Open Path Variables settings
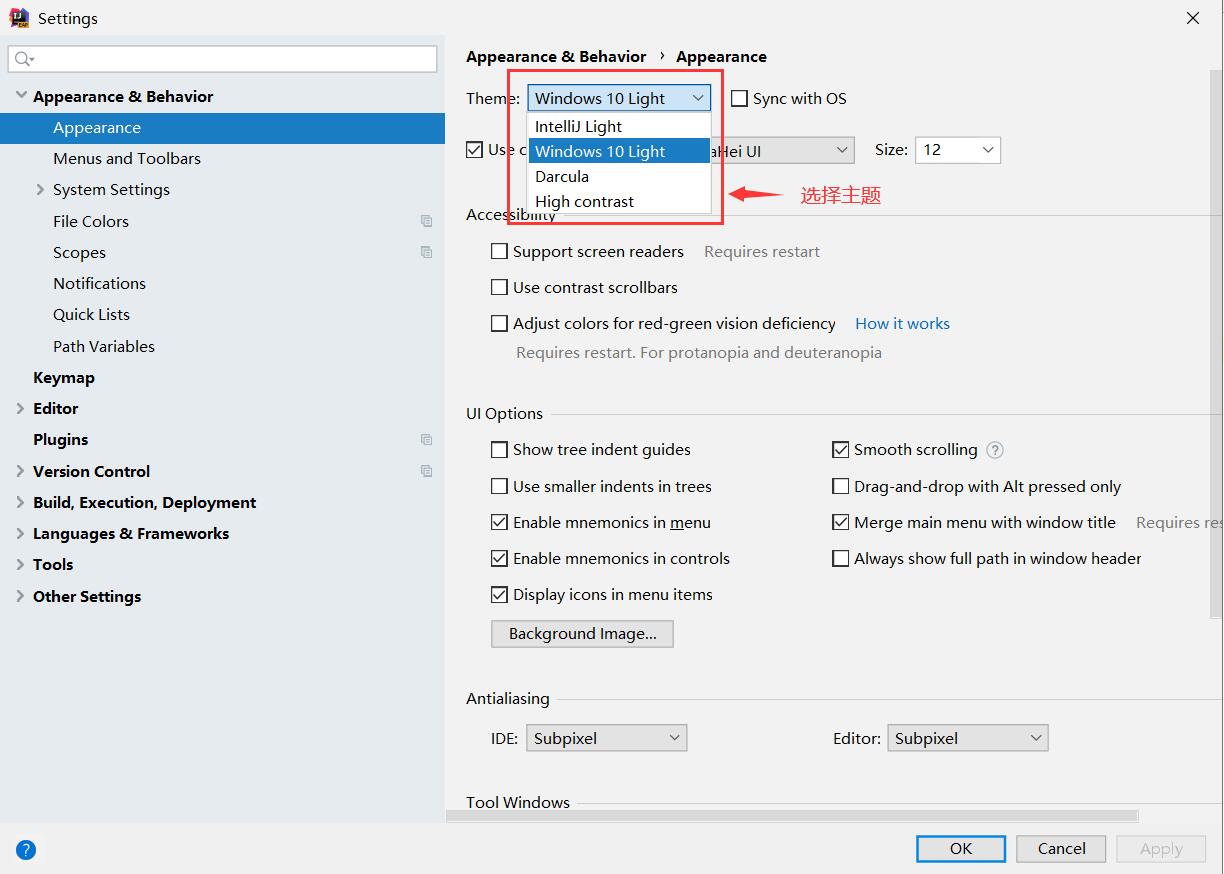 pyautogui.click(x=104, y=346)
